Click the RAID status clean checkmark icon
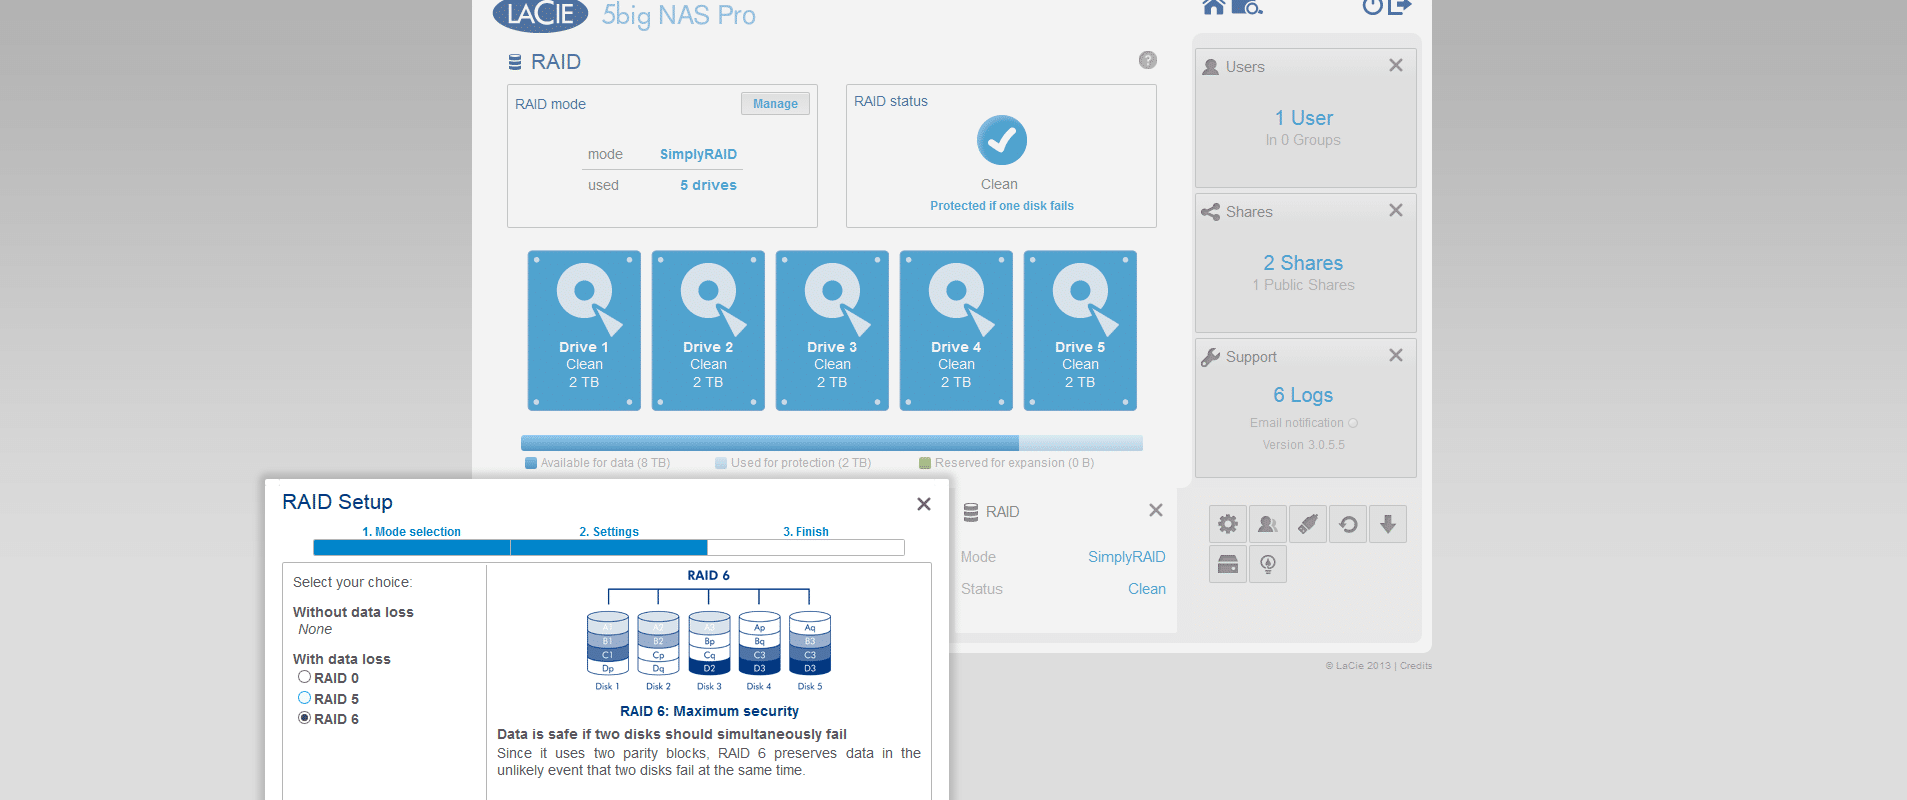 click(x=1001, y=140)
